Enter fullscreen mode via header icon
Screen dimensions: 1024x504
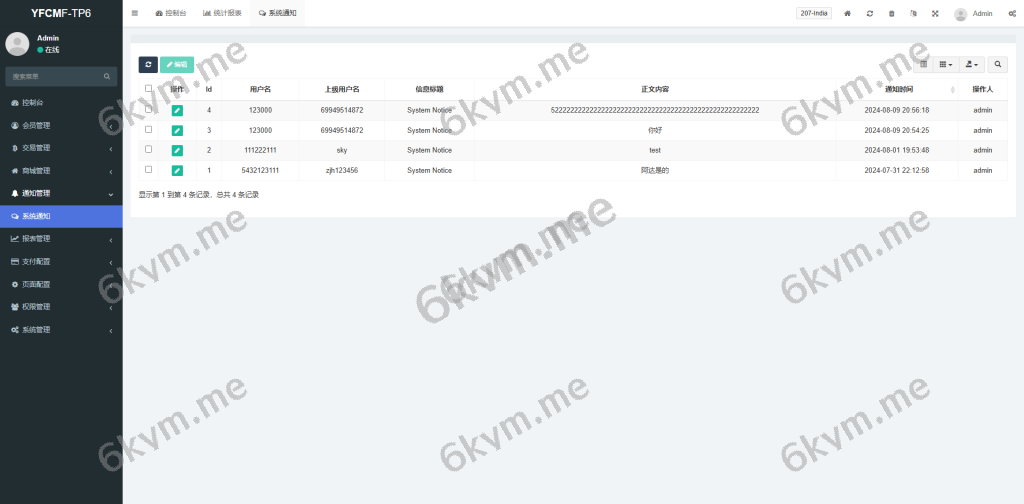(935, 14)
